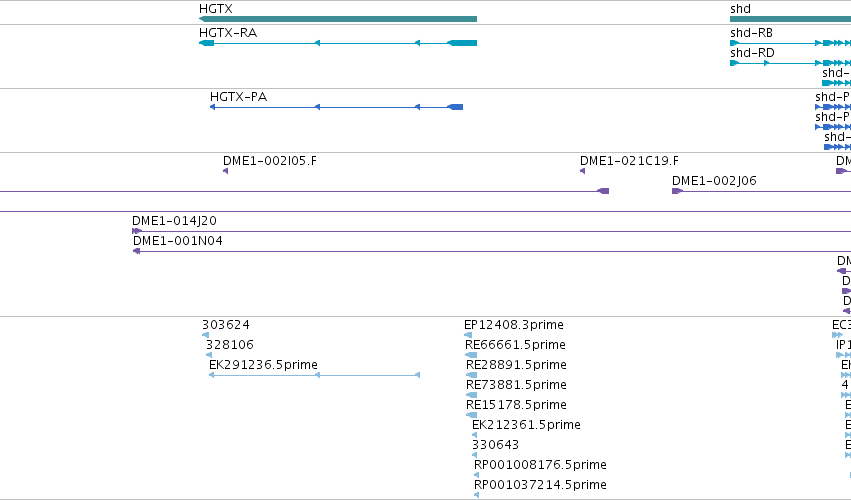
Task: Click the DME1-014J20 clone start marker
Action: coord(137,231)
